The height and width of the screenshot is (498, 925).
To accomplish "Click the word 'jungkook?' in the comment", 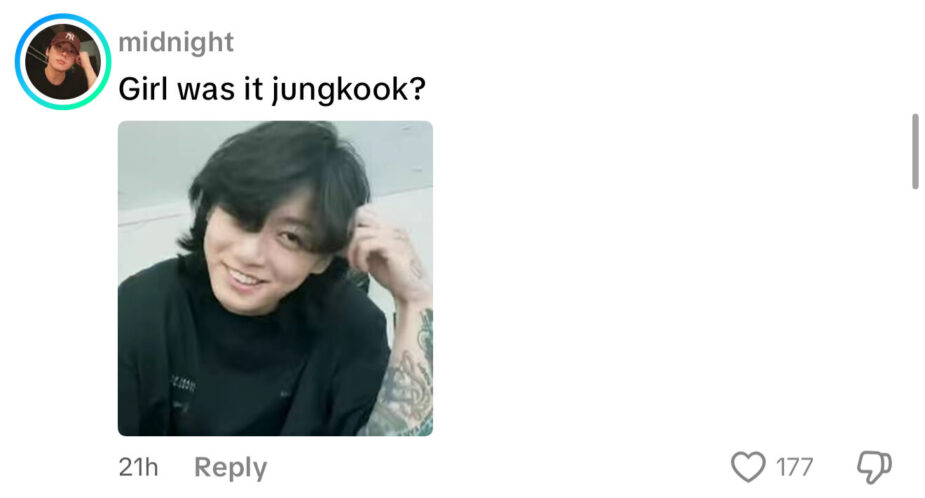I will point(349,91).
